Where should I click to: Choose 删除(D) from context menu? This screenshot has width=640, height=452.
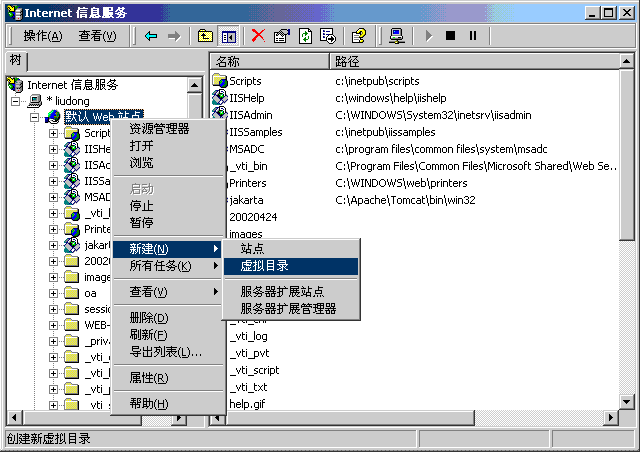[x=168, y=318]
